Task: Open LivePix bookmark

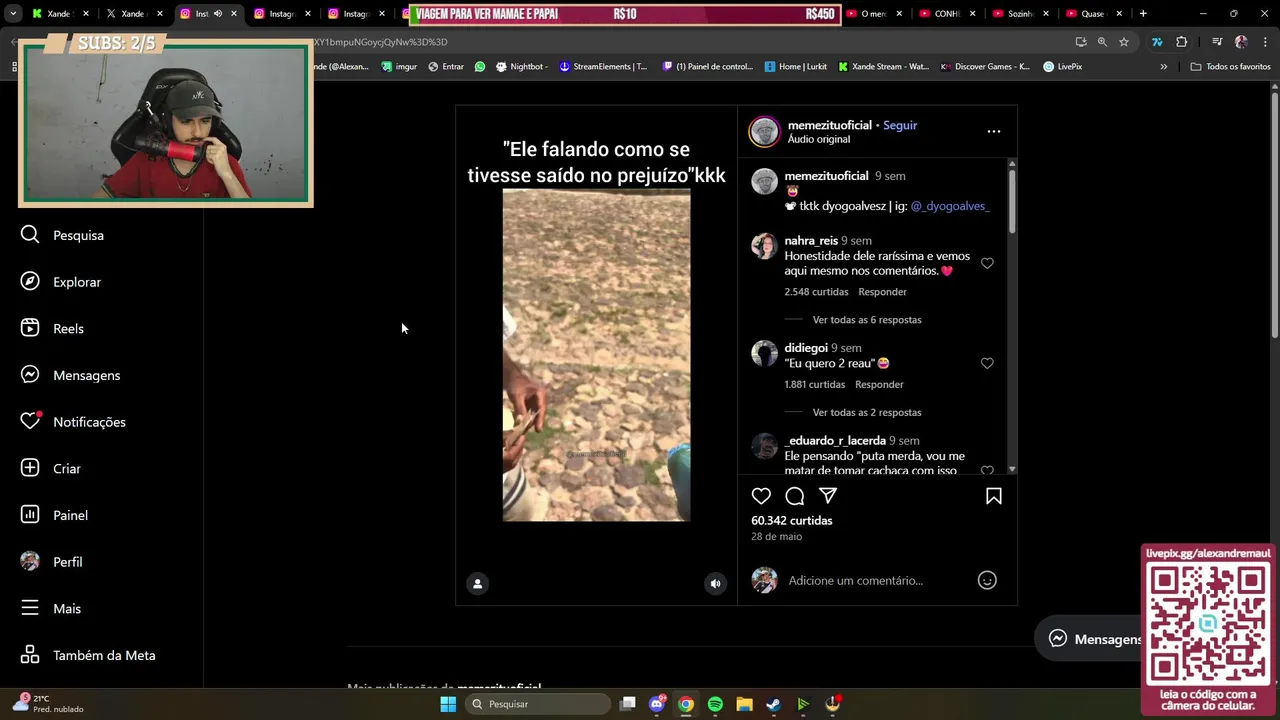Action: click(1062, 67)
